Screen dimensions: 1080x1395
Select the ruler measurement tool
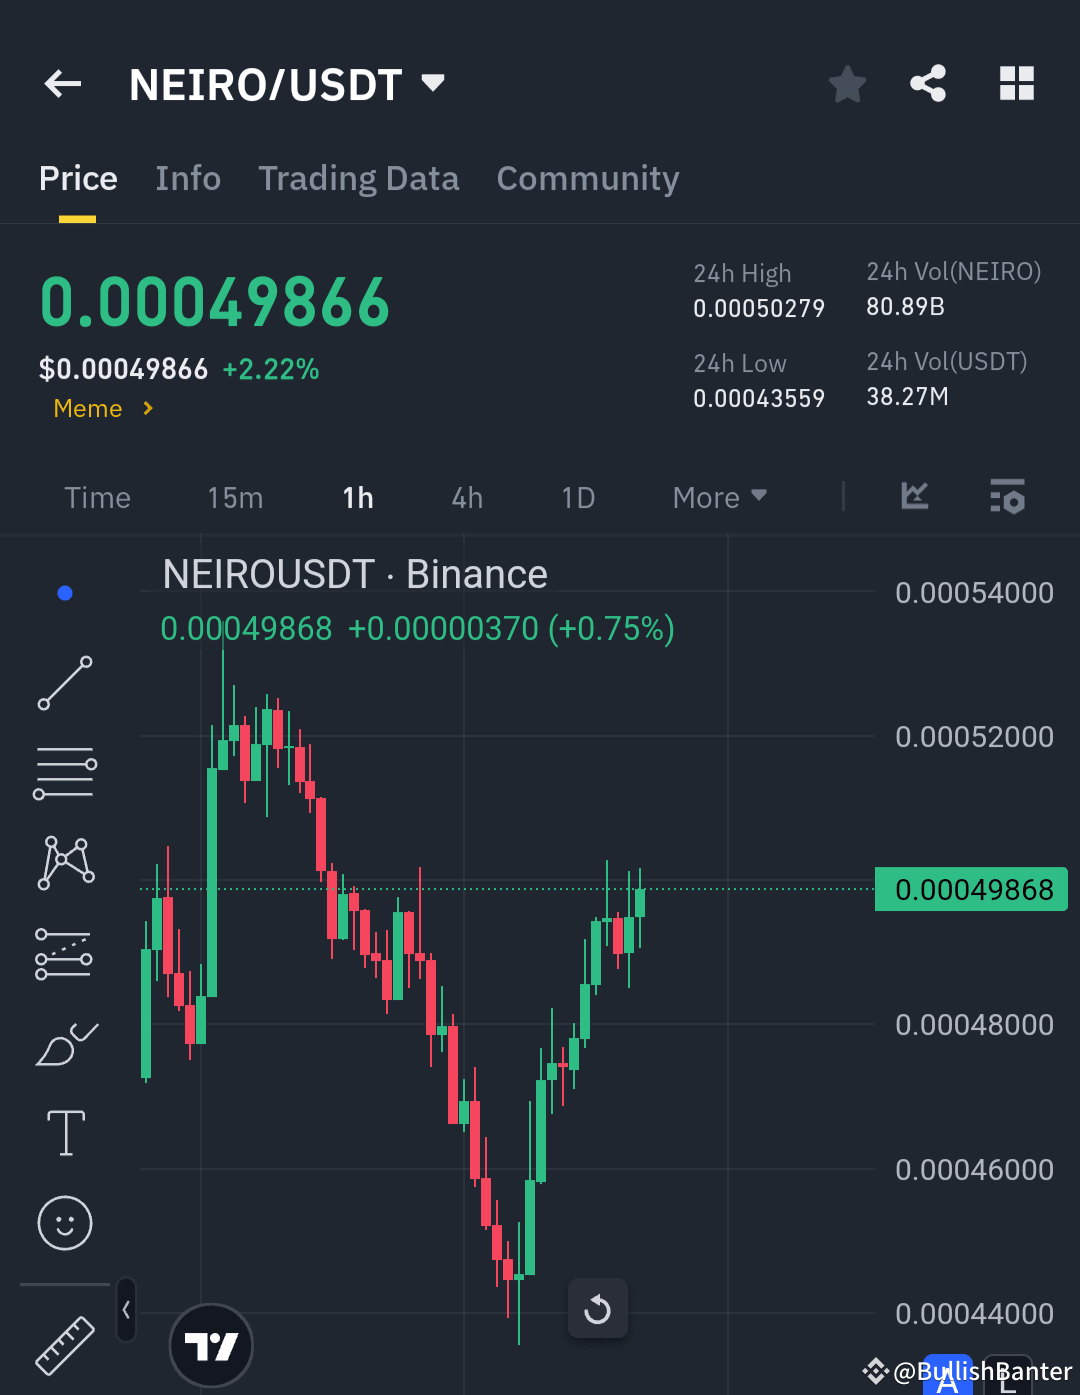[64, 1345]
